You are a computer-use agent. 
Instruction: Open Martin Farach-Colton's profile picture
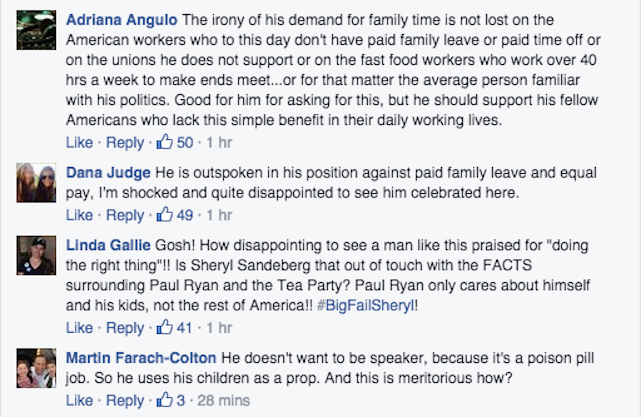click(36, 368)
